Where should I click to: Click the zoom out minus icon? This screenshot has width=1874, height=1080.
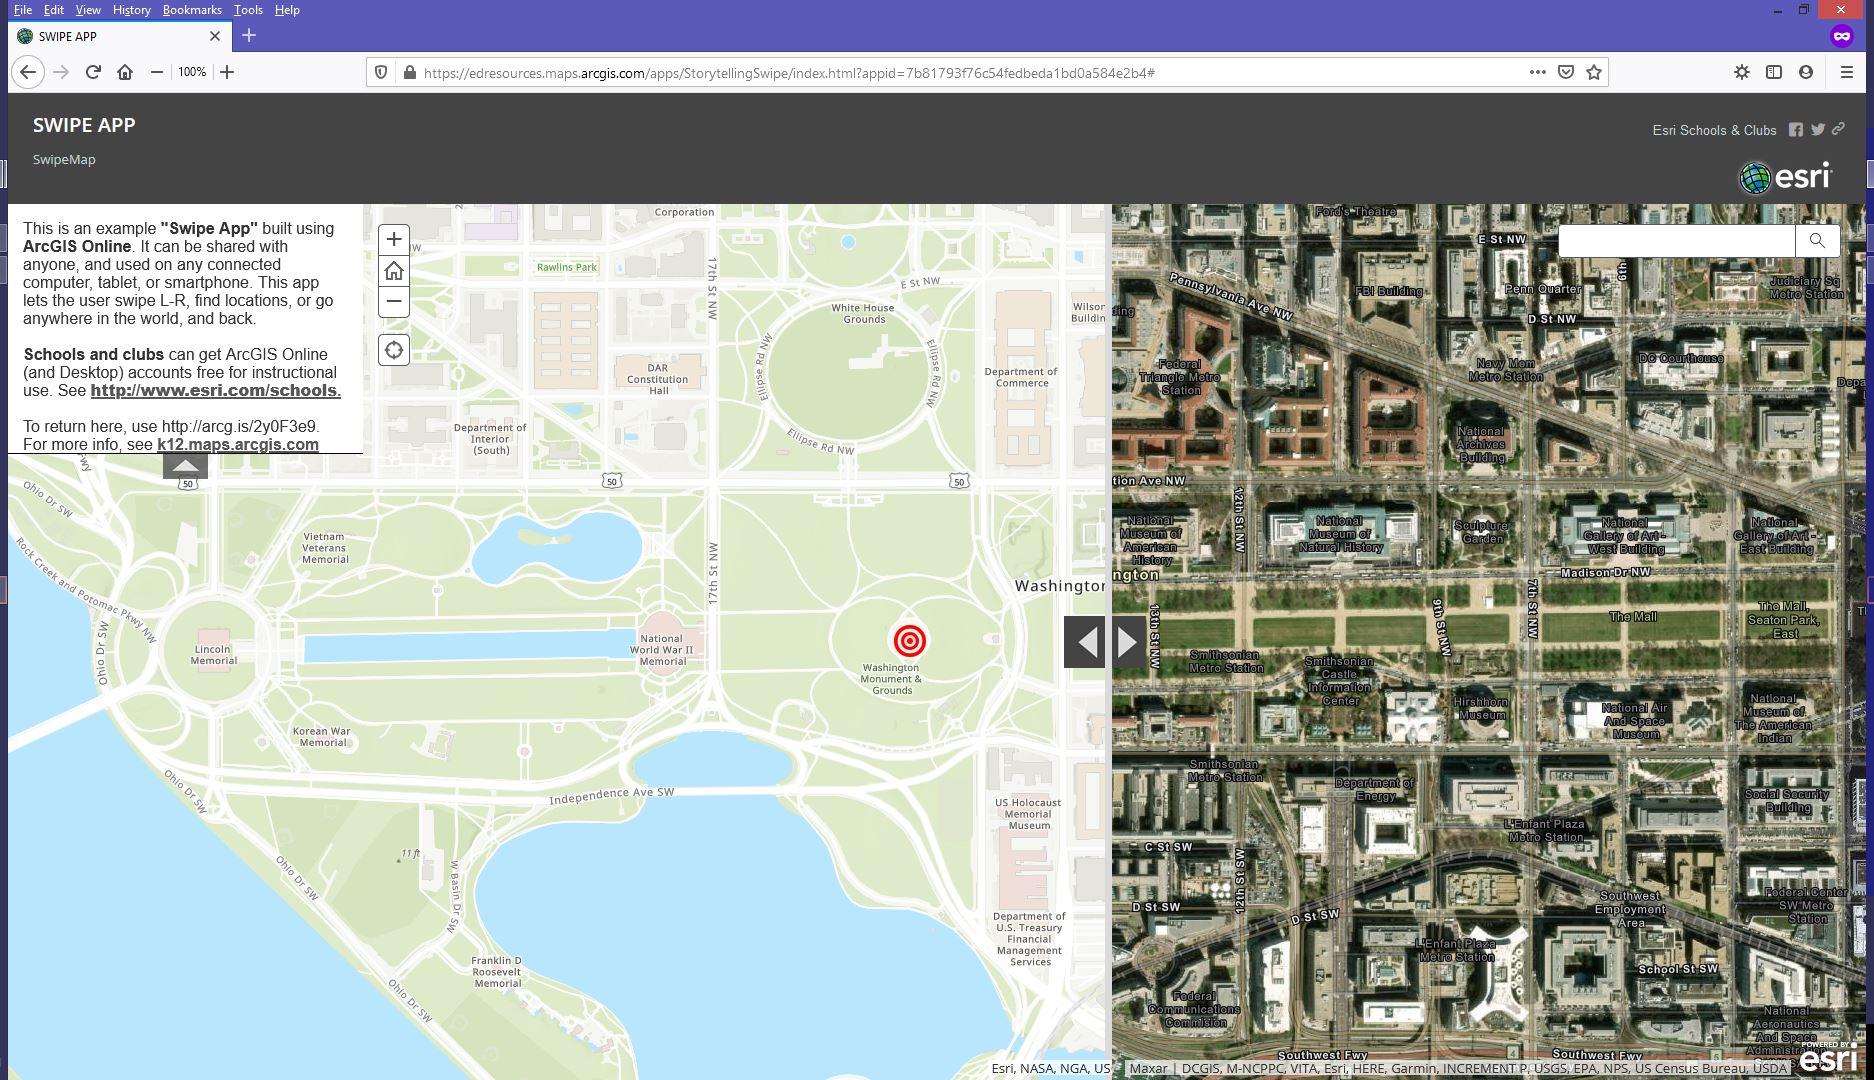[x=393, y=301]
